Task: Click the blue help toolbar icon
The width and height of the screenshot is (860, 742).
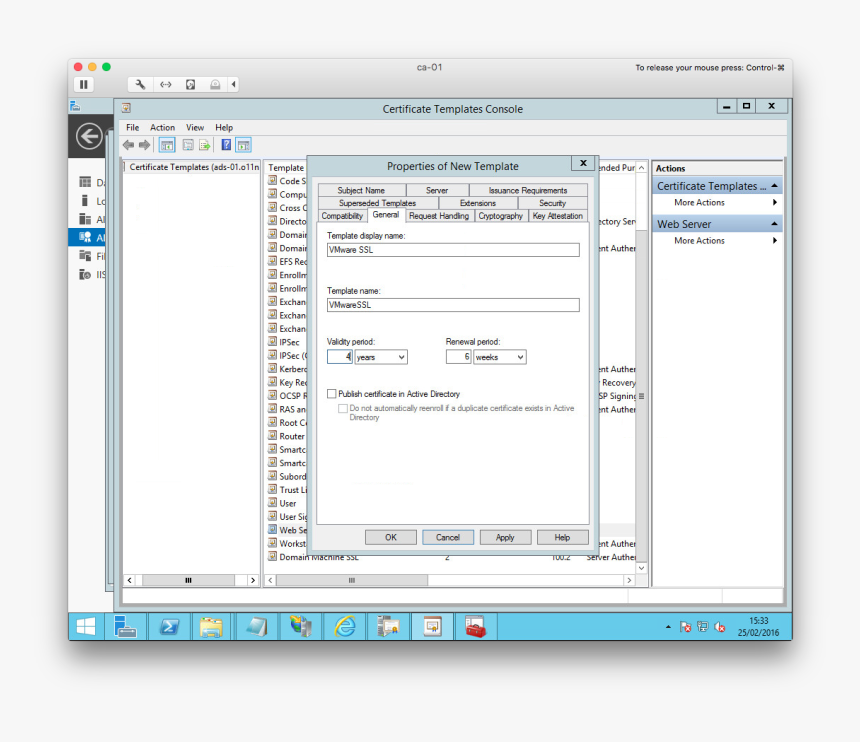Action: click(x=226, y=145)
